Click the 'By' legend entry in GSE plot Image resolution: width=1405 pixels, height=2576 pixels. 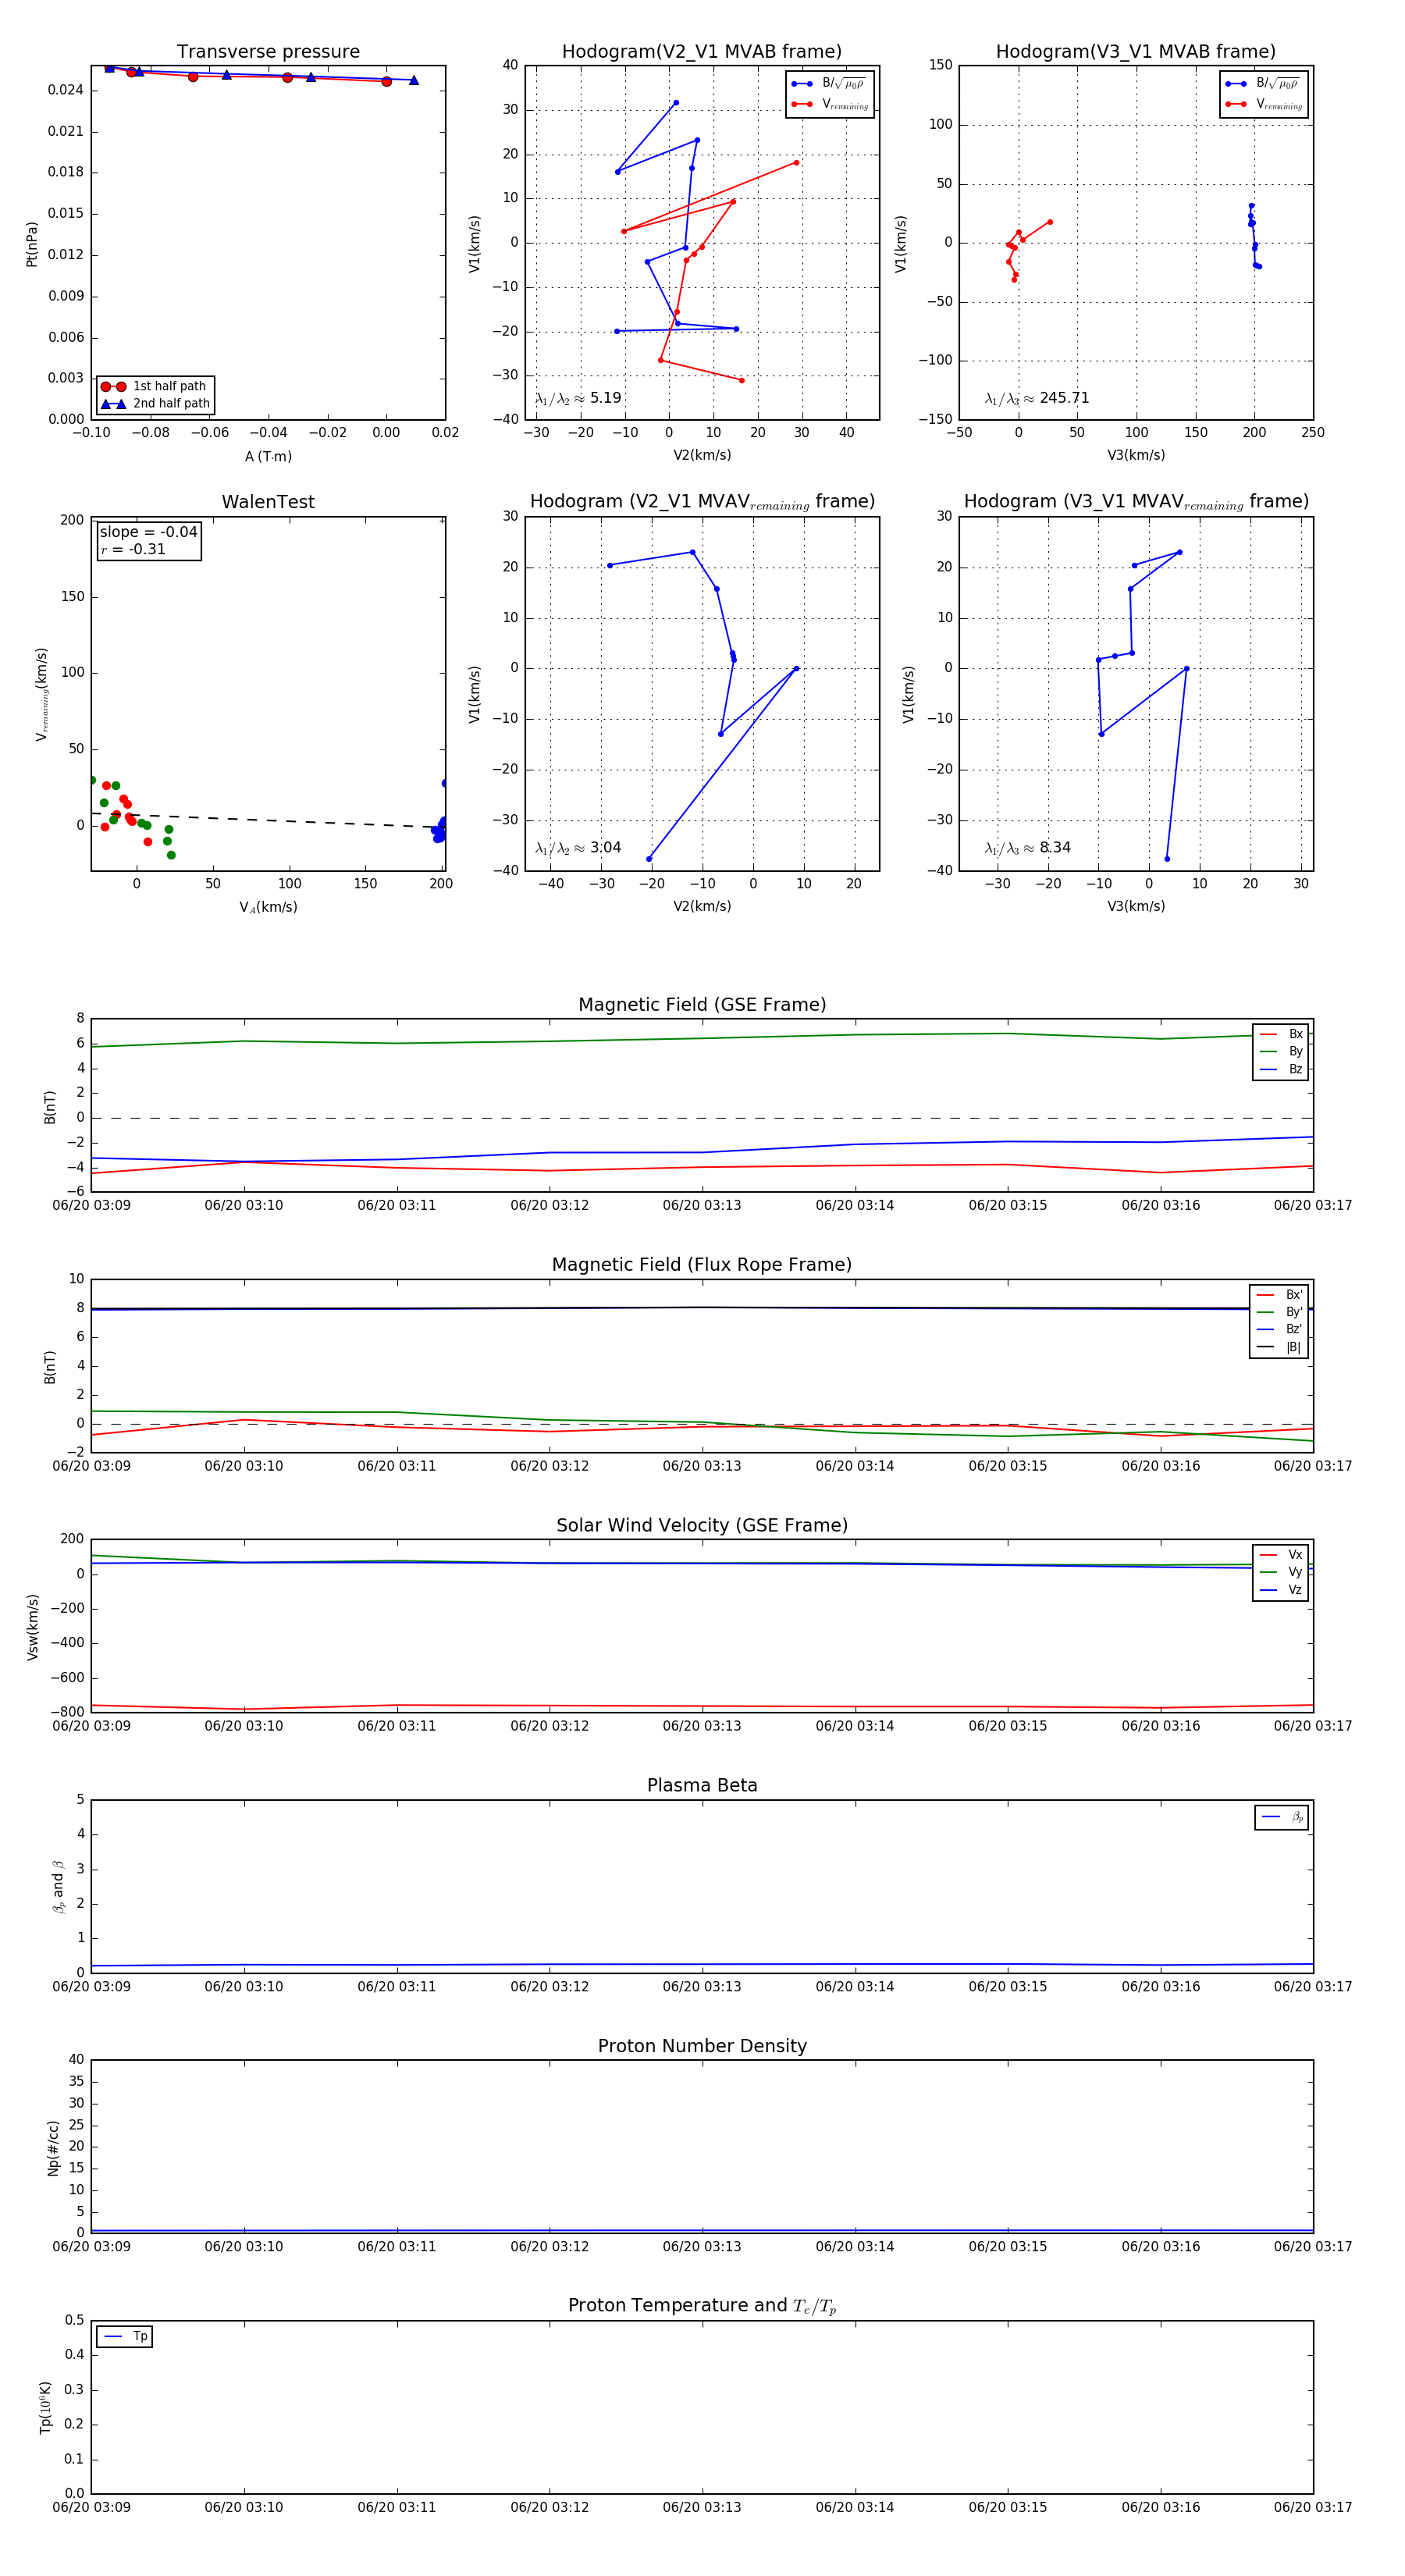(x=1281, y=1051)
